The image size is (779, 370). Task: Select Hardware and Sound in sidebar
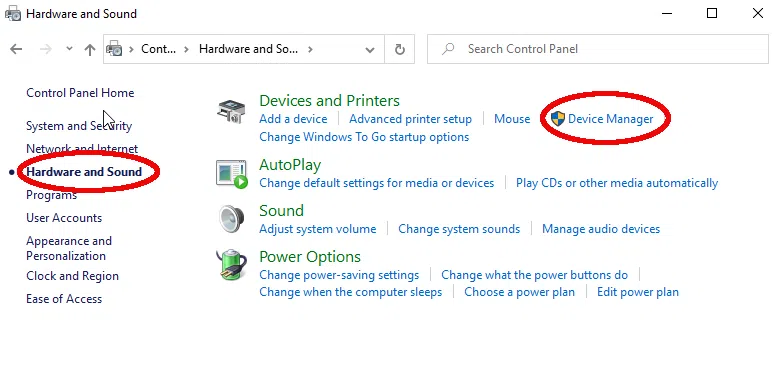[84, 172]
